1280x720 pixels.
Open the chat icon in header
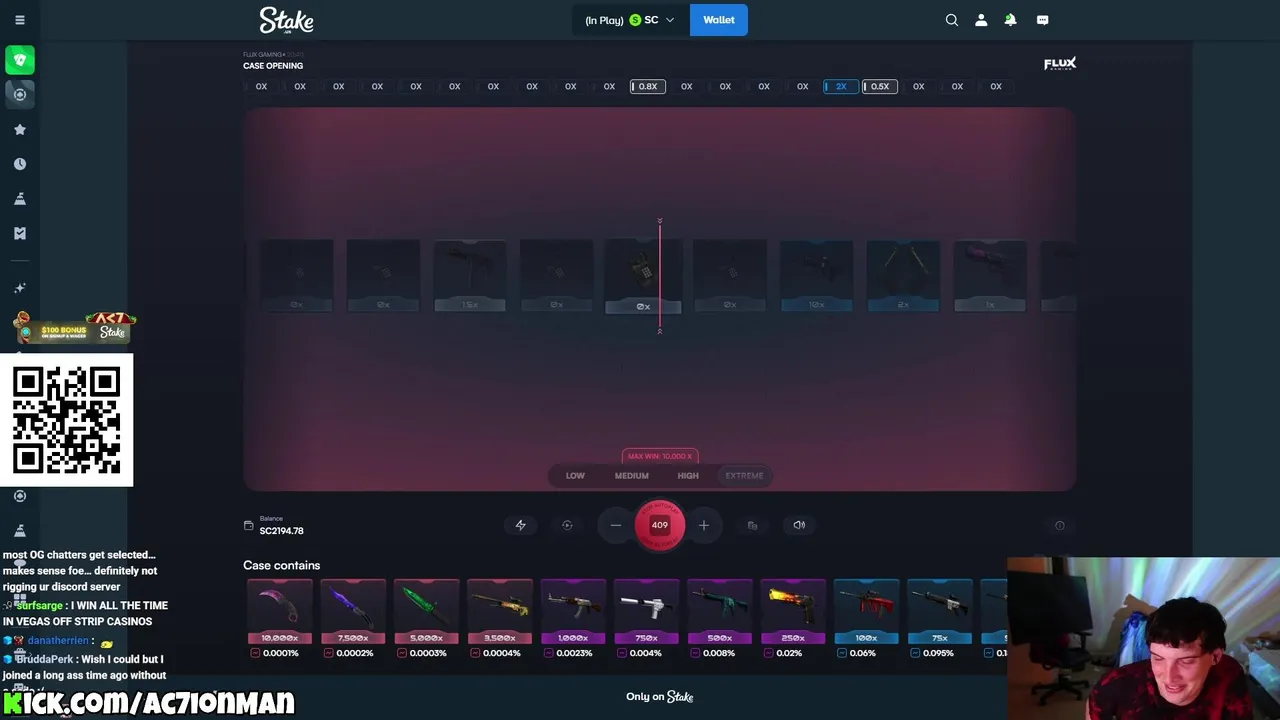(x=1043, y=20)
